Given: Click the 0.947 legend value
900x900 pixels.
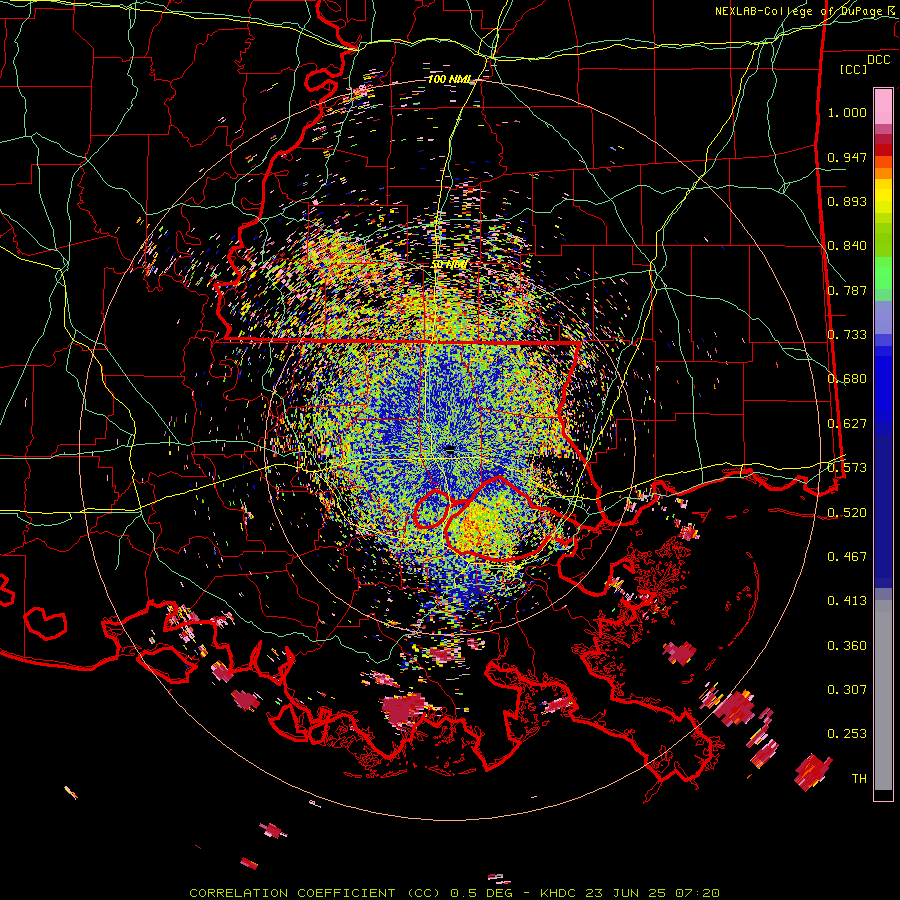Looking at the screenshot, I should coord(847,157).
